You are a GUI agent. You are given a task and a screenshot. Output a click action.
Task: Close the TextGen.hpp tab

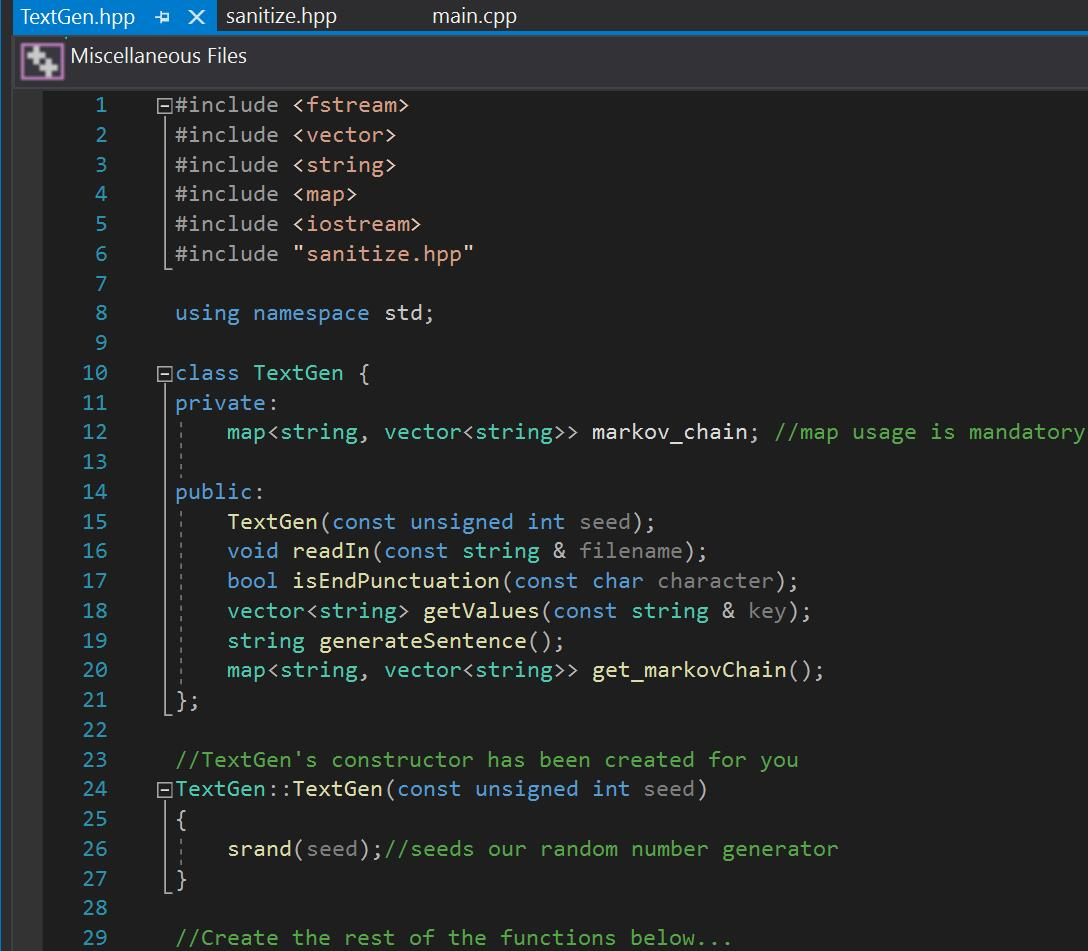[197, 17]
